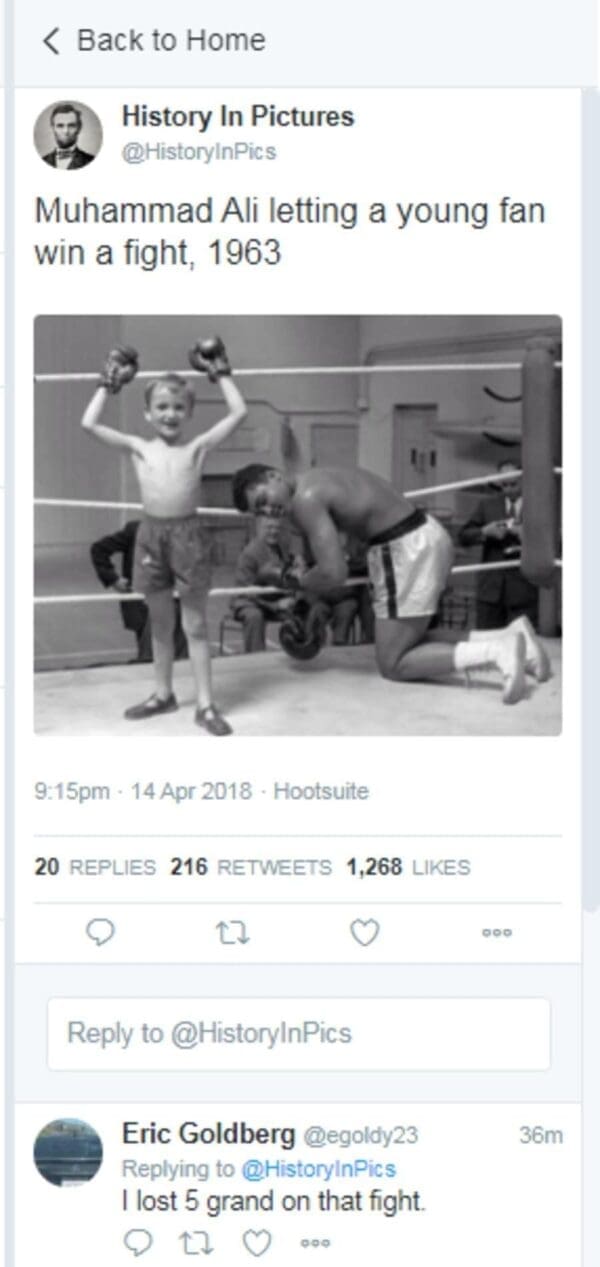Screen dimensions: 600x1267
Task: Open the @HistoryInPics handle under account name
Action: [x=198, y=152]
